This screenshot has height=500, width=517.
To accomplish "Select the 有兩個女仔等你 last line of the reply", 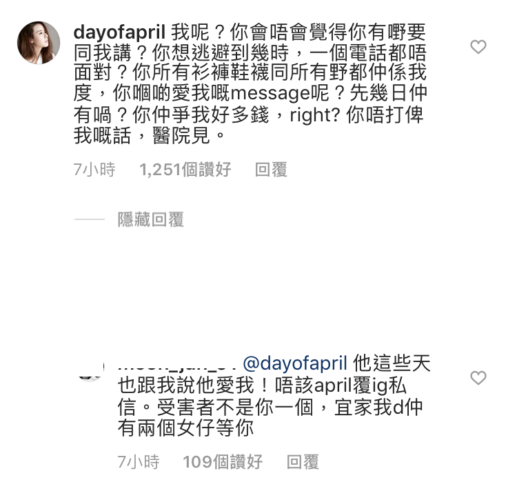I will point(185,428).
